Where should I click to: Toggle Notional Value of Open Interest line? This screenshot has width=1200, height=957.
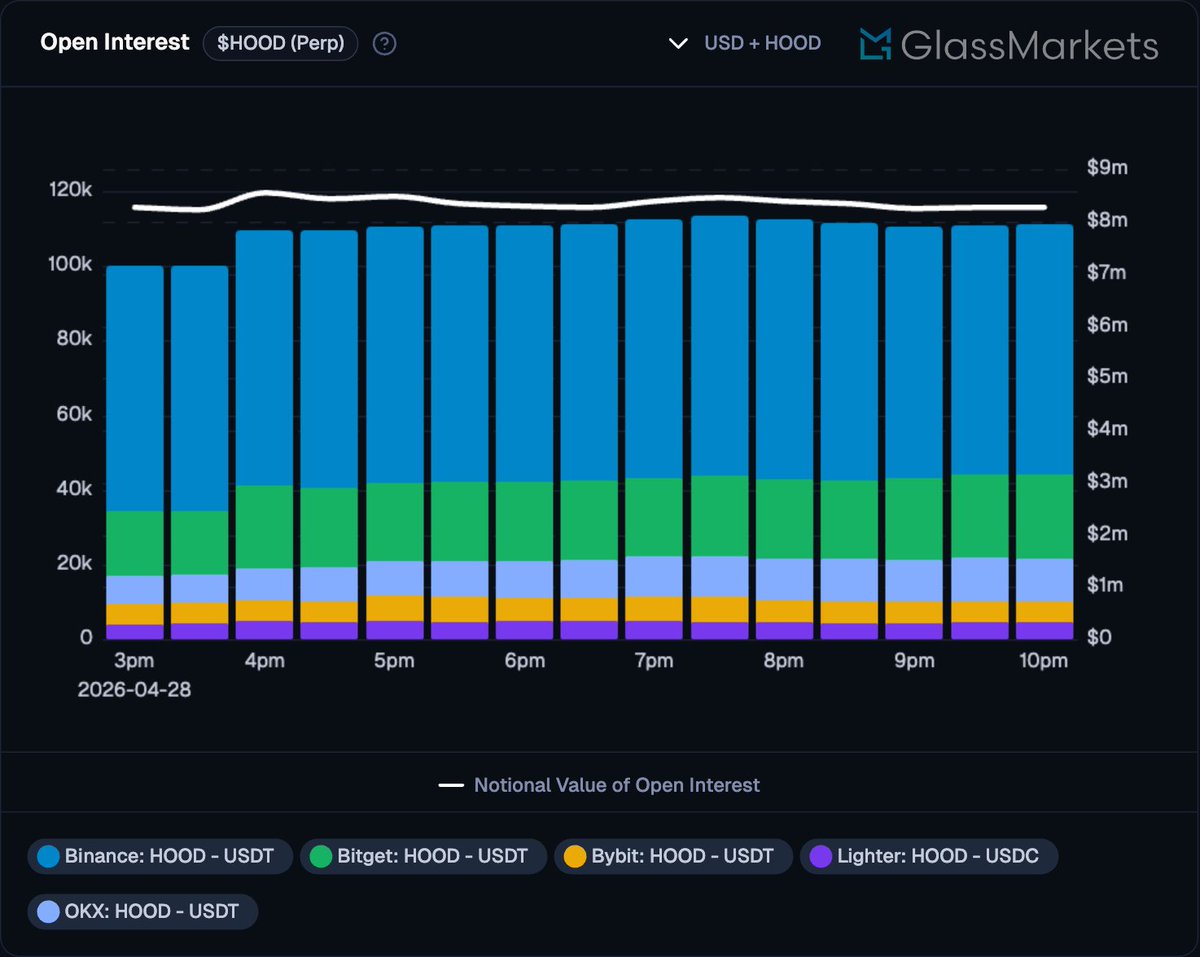pyautogui.click(x=599, y=785)
